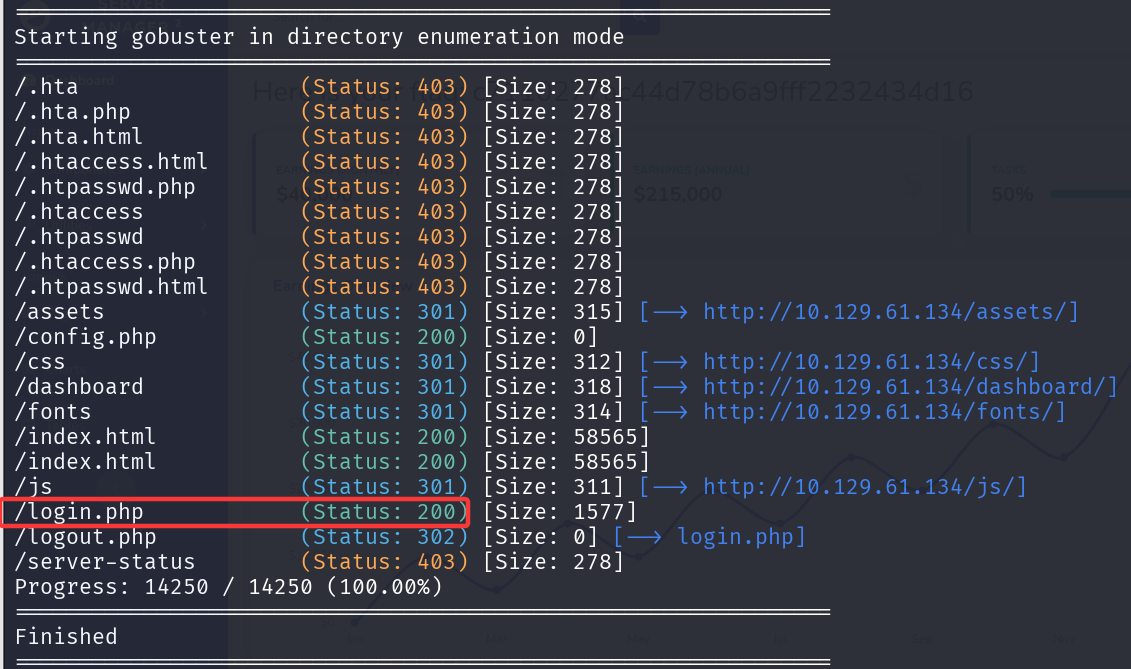Click the /.htaccess.html path text
This screenshot has height=669, width=1131.
click(x=111, y=162)
